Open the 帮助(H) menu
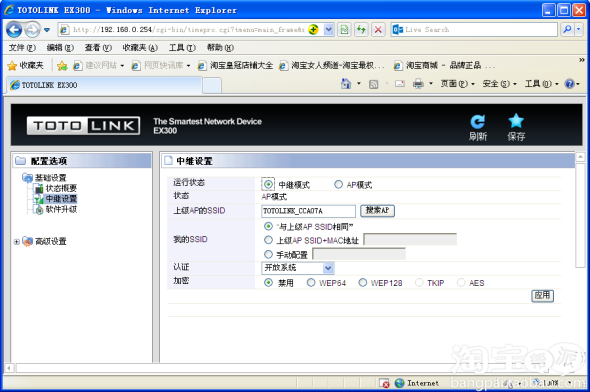This screenshot has height=392, width=590. click(x=220, y=48)
